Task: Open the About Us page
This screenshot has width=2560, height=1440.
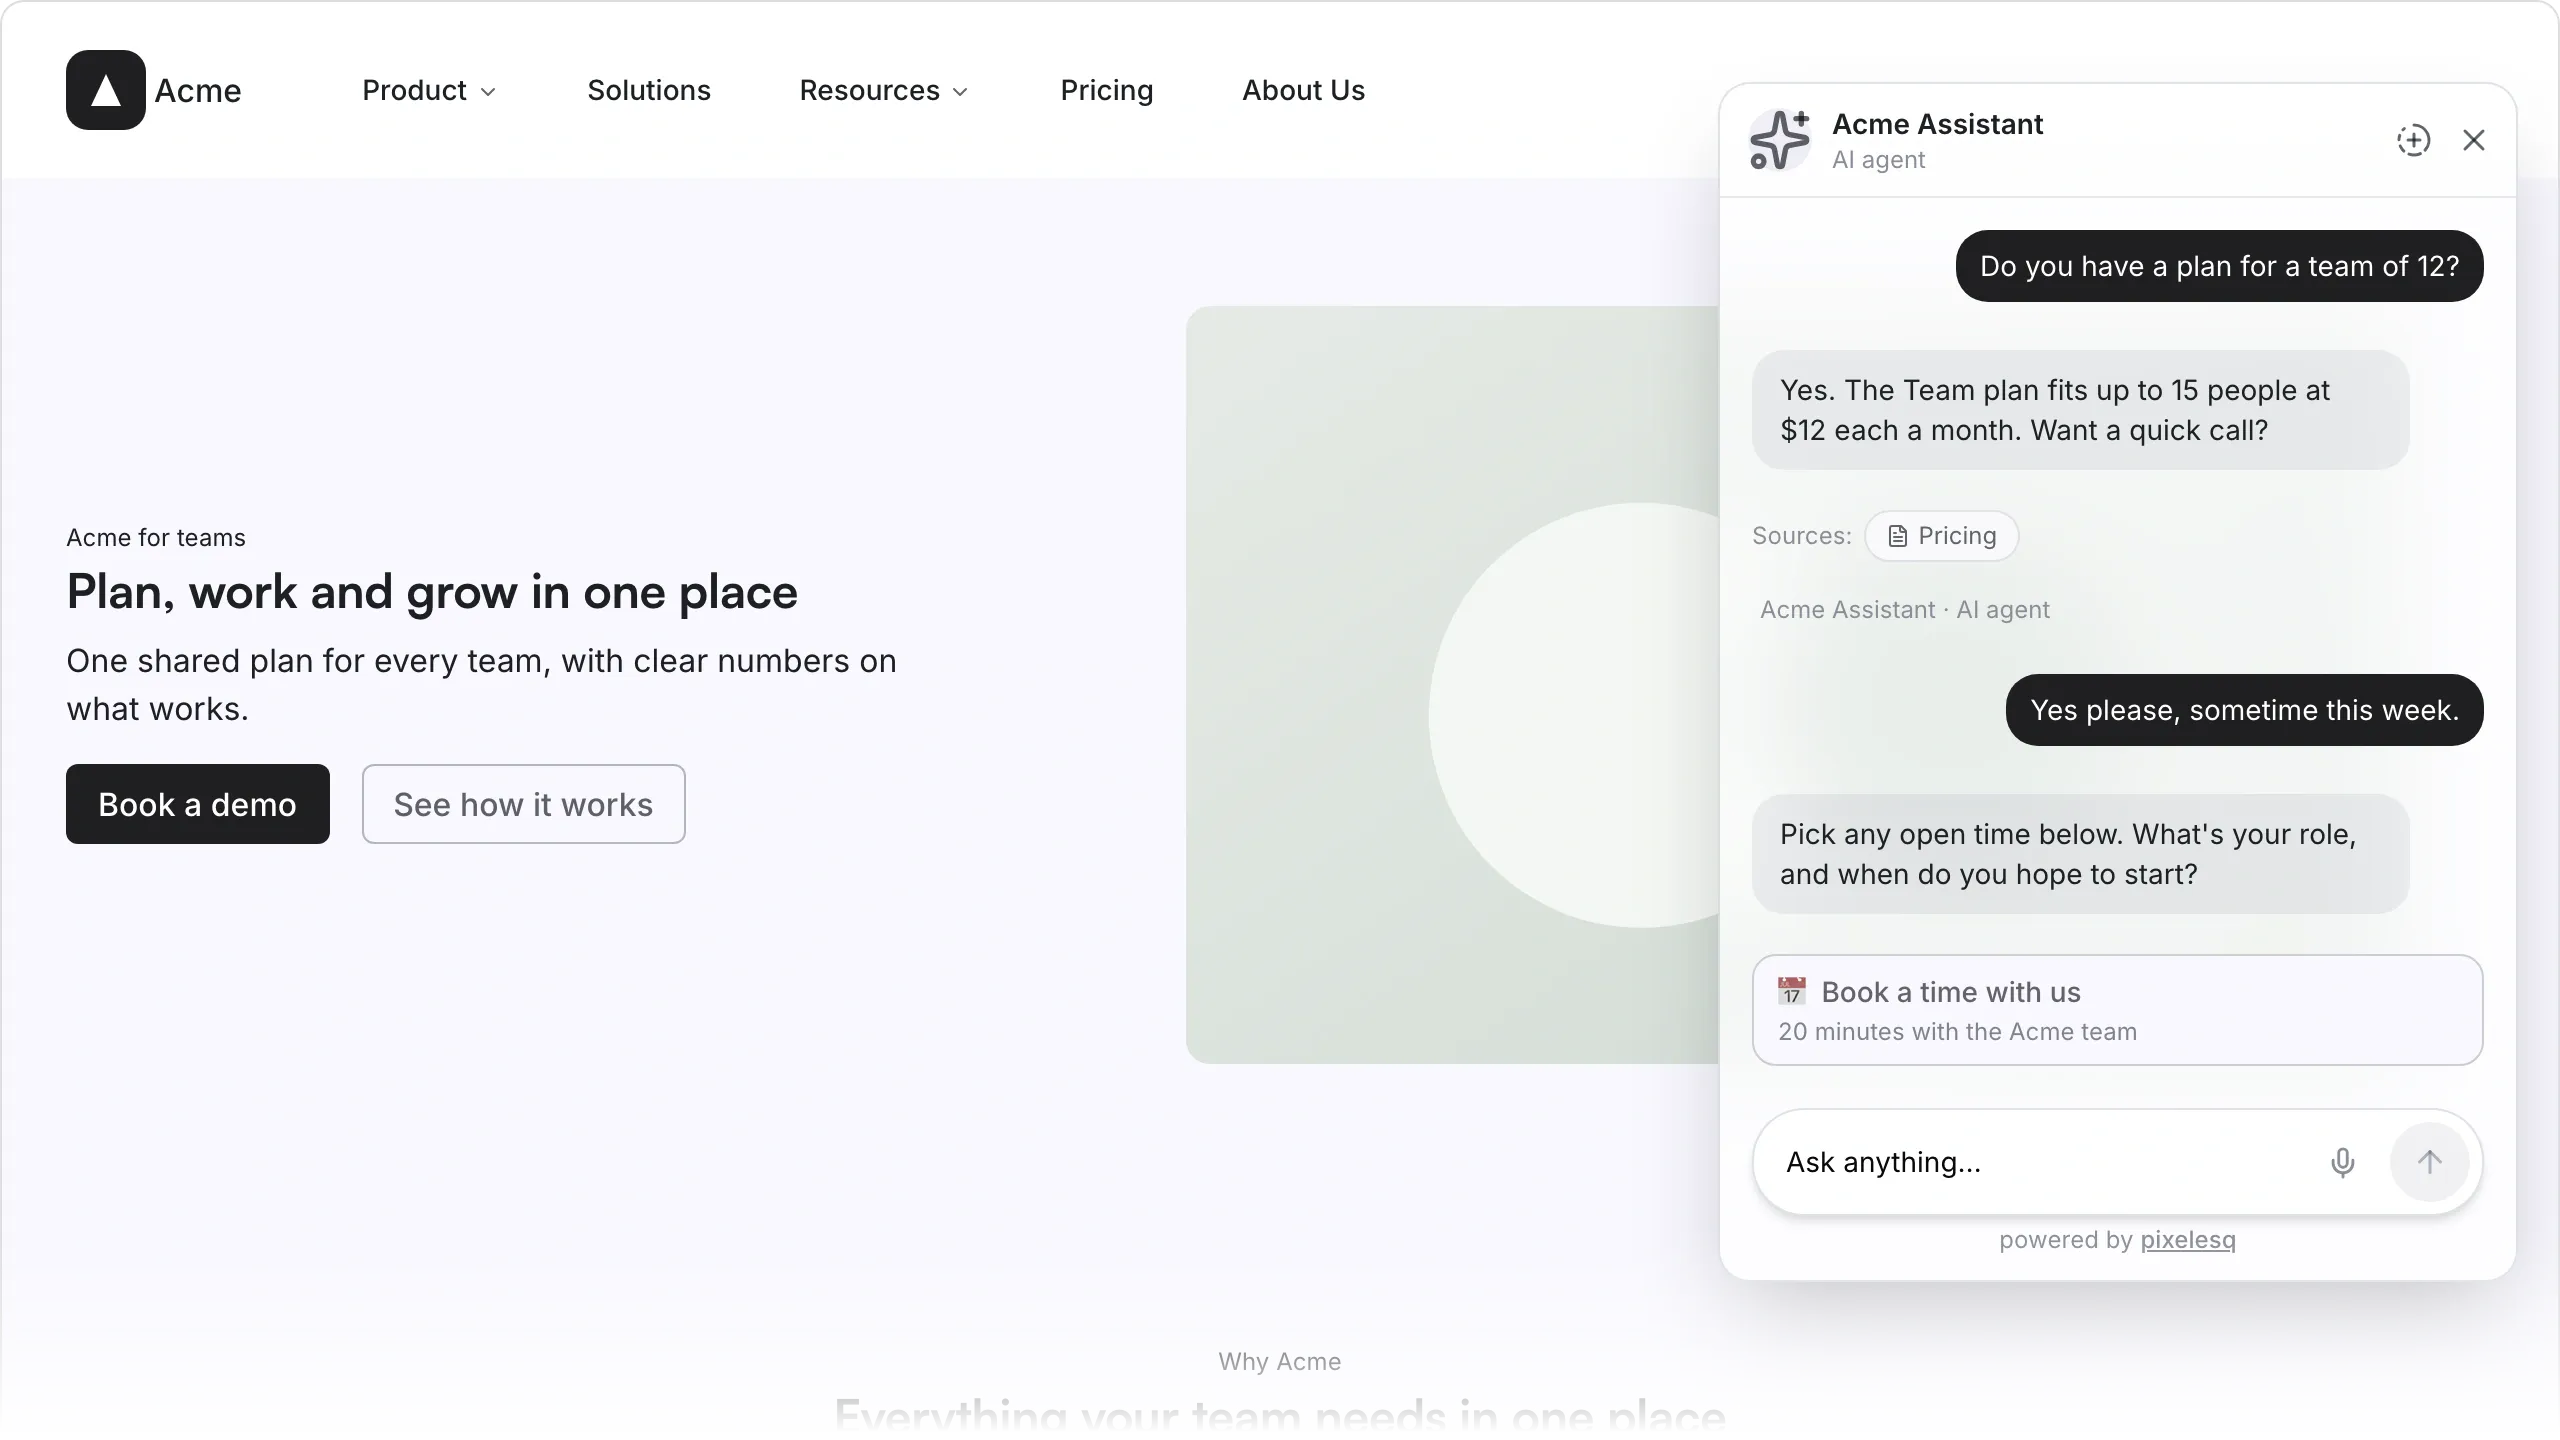Action: coord(1303,90)
